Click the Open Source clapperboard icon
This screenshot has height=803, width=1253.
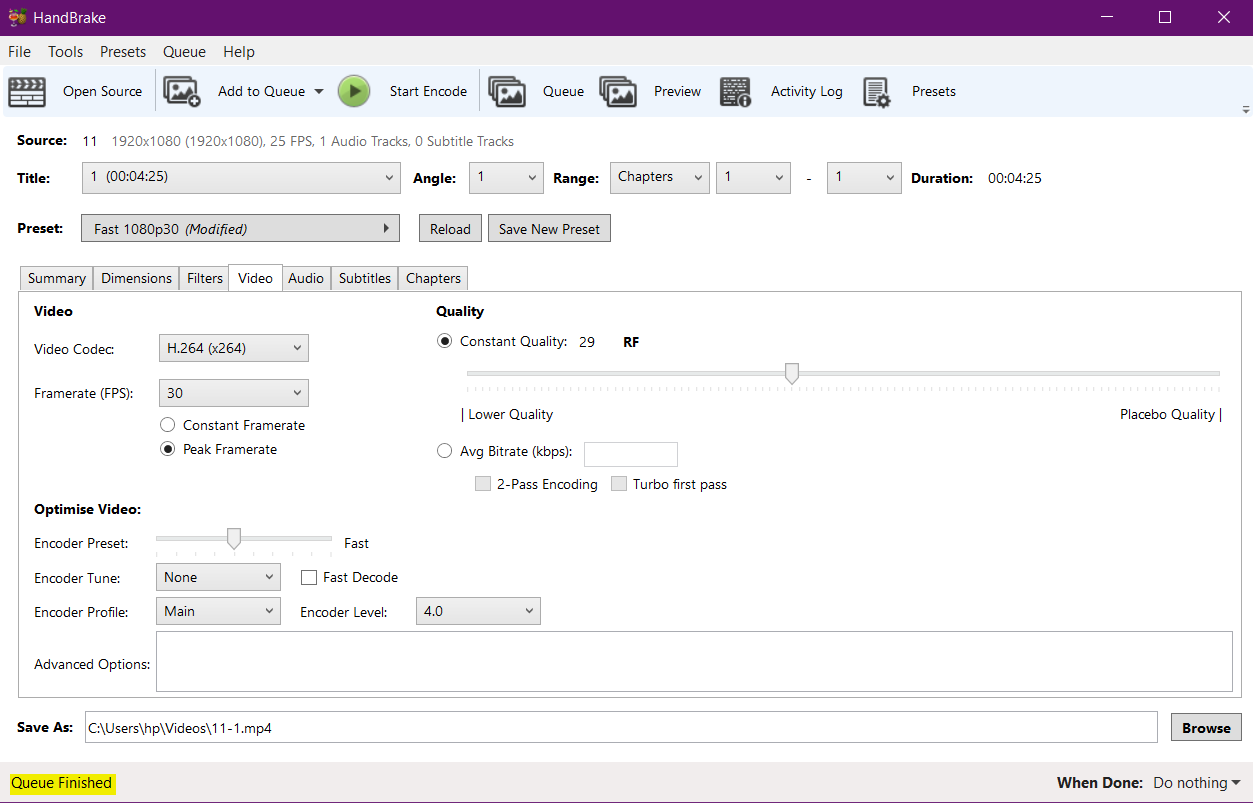(x=27, y=91)
